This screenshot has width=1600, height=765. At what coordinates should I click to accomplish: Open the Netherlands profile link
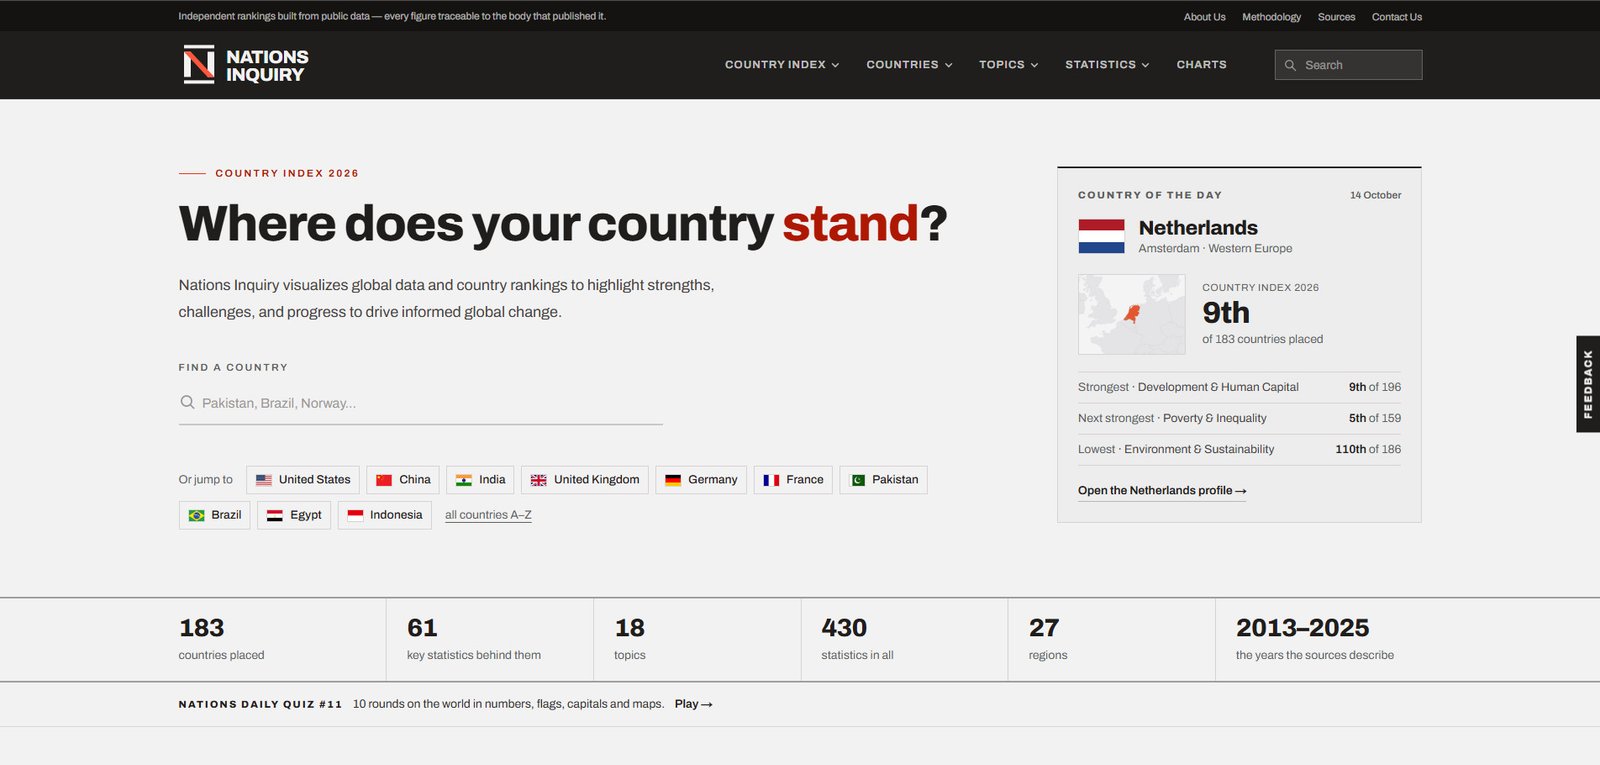[1162, 491]
